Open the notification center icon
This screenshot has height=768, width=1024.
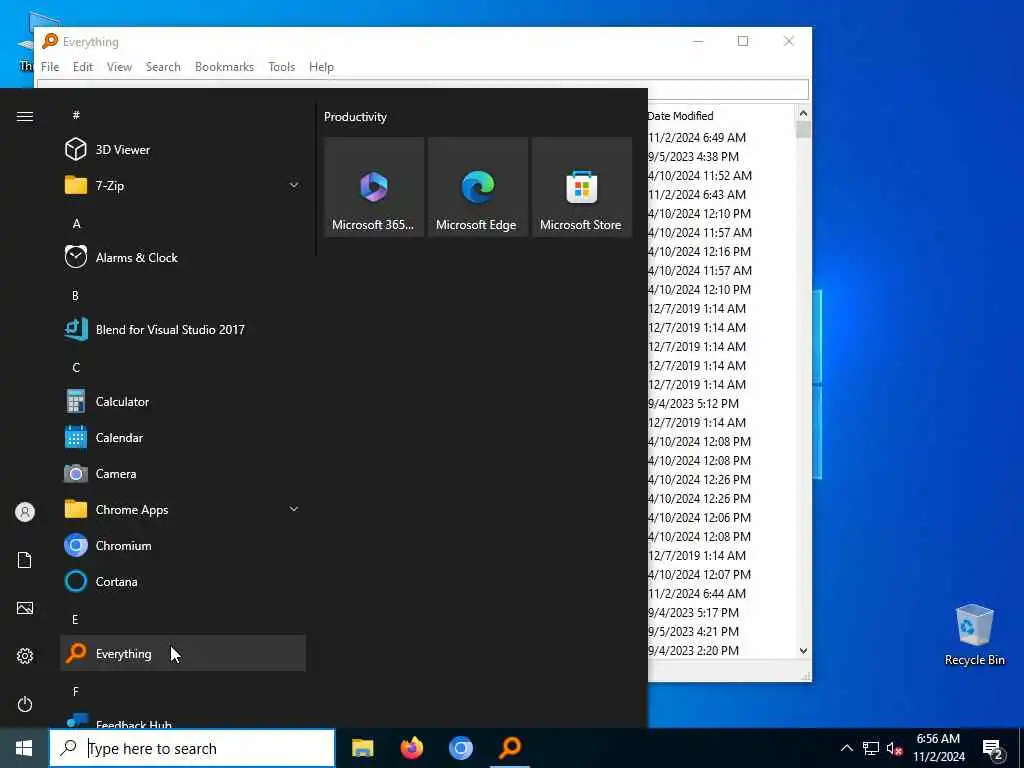[992, 749]
